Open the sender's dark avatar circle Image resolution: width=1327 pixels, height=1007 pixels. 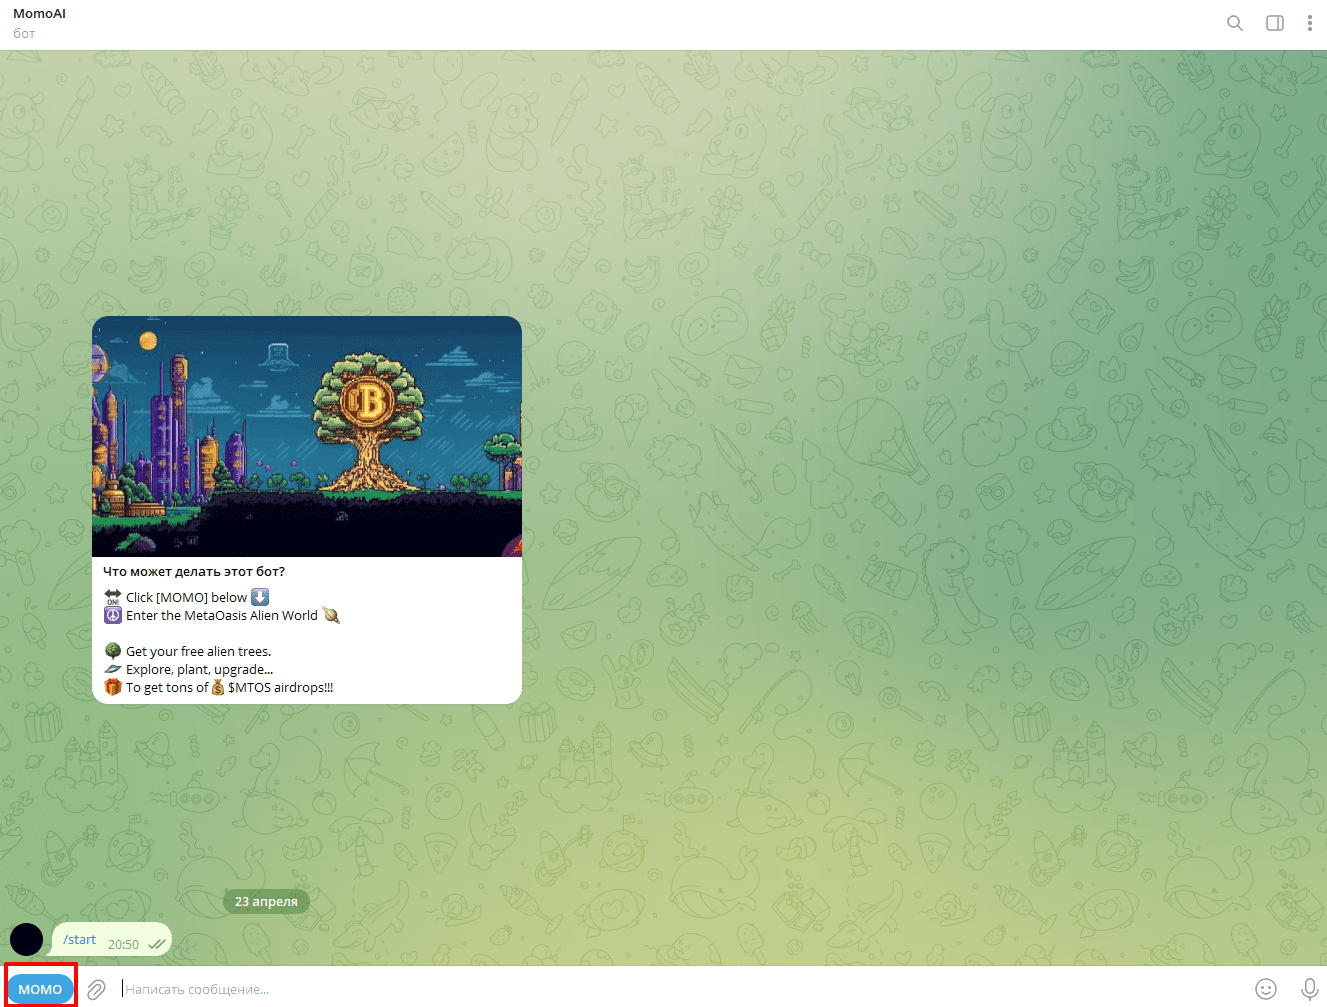[26, 940]
